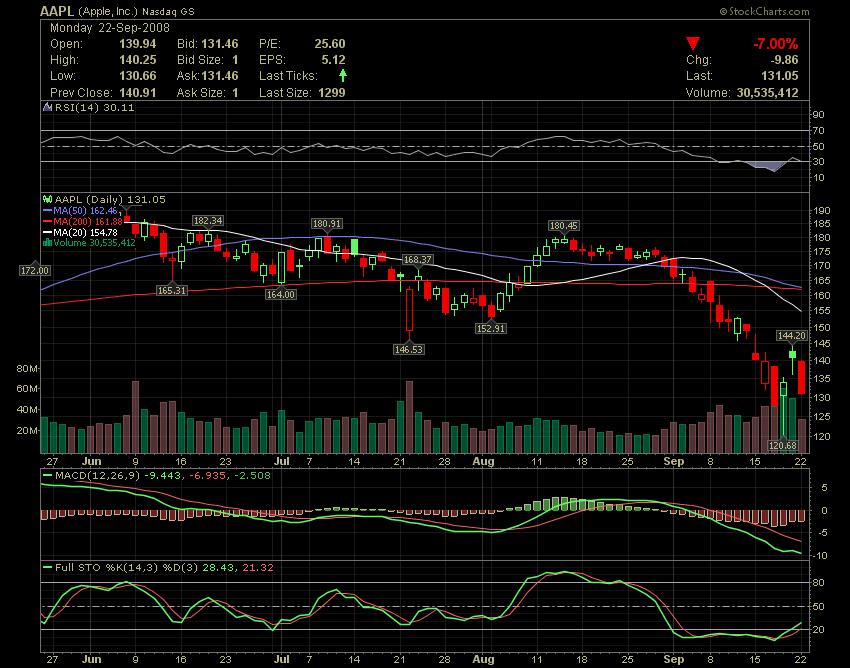Click the red down-triangle change indicator
Image resolution: width=850 pixels, height=668 pixels.
(693, 43)
